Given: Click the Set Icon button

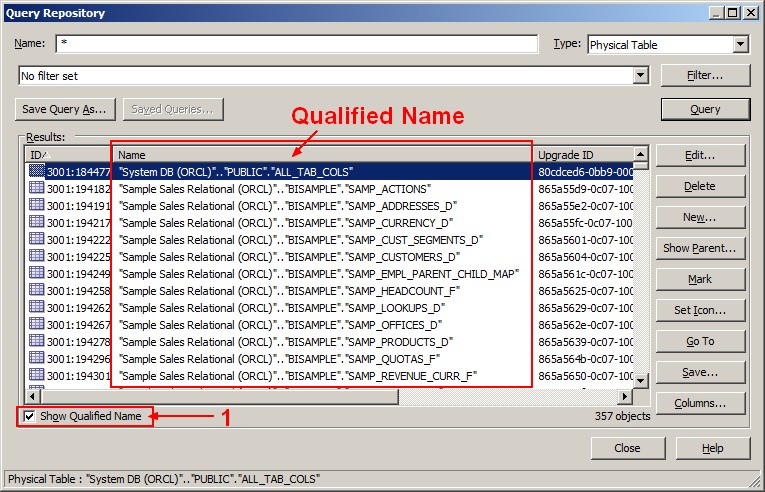Looking at the screenshot, I should click(x=699, y=310).
